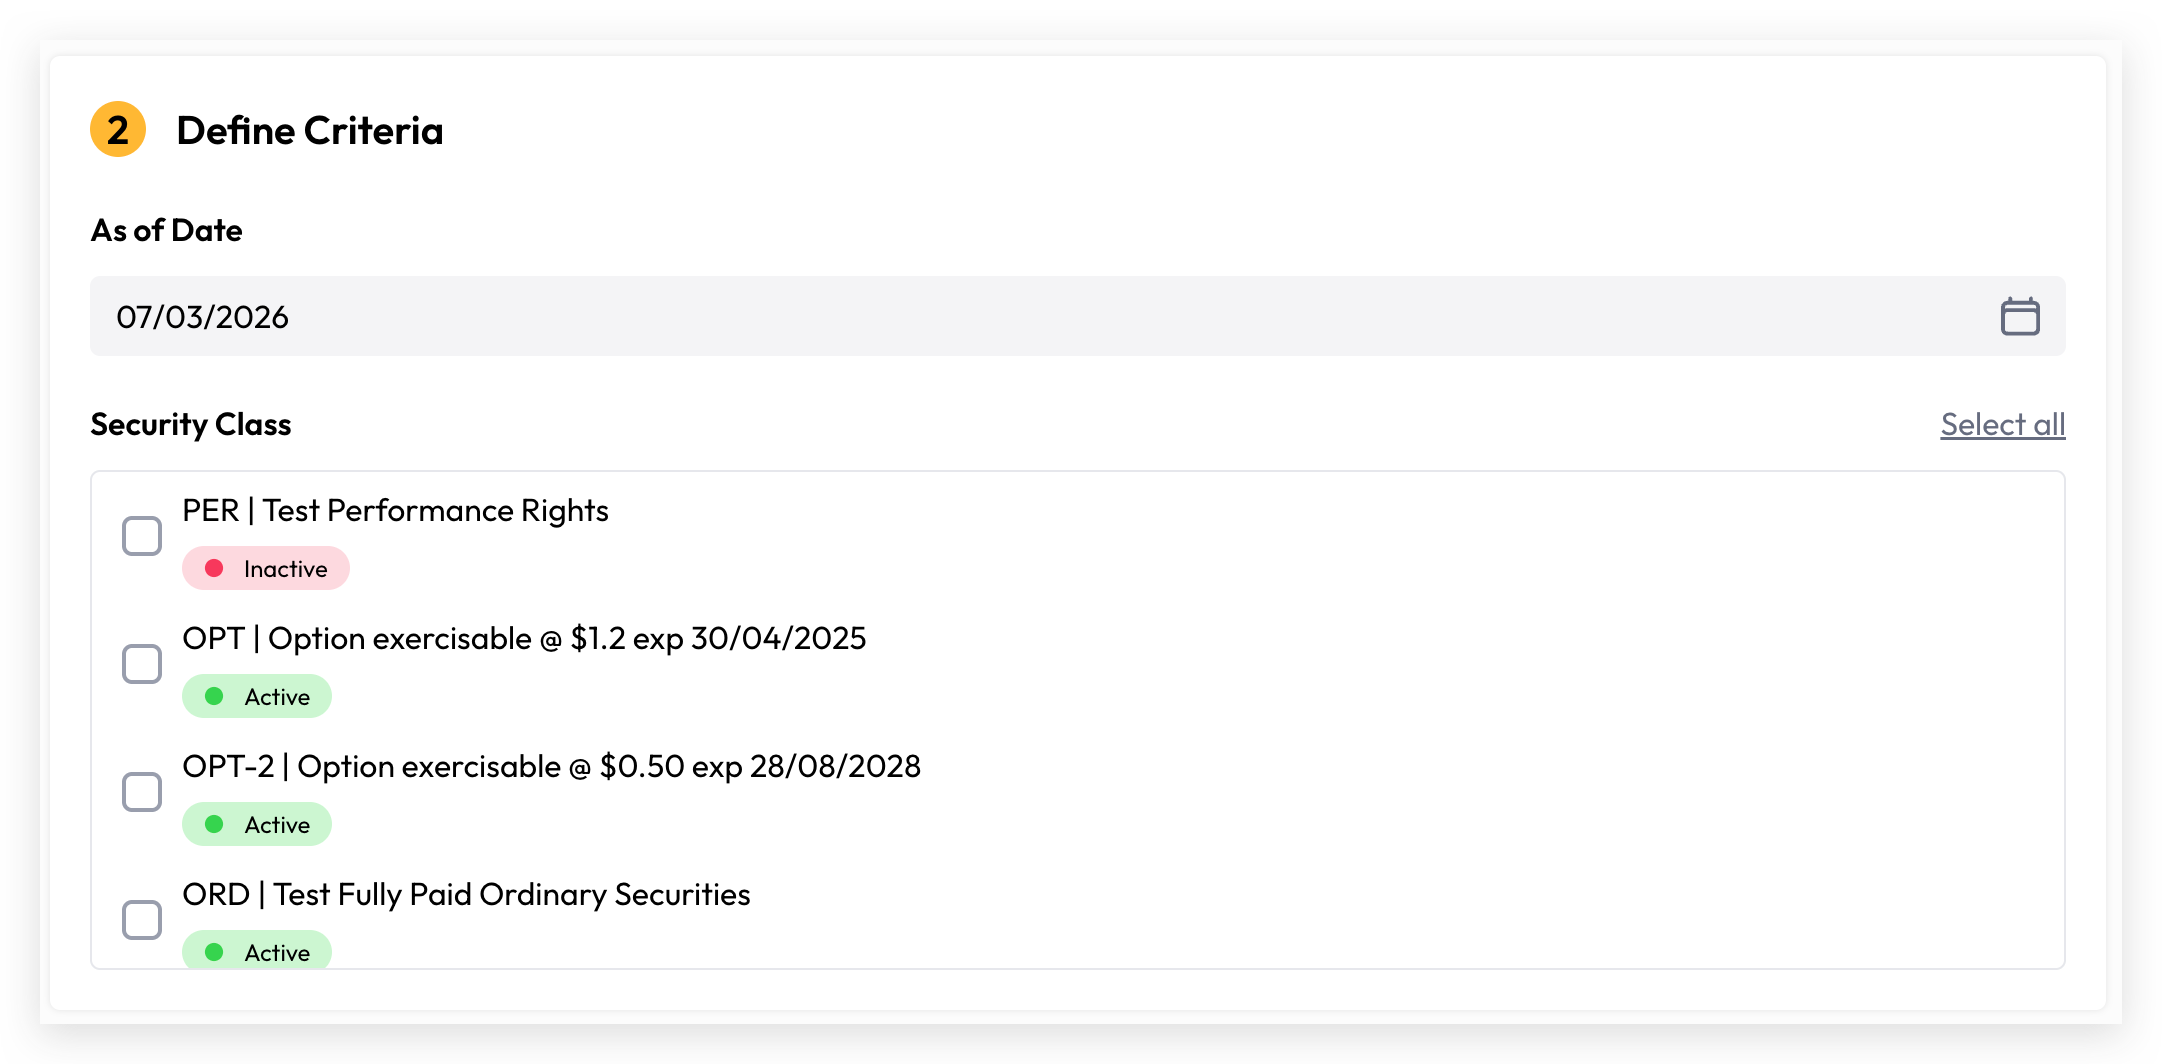Click the As of Date label
Viewport: 2162px width, 1064px height.
tap(167, 230)
